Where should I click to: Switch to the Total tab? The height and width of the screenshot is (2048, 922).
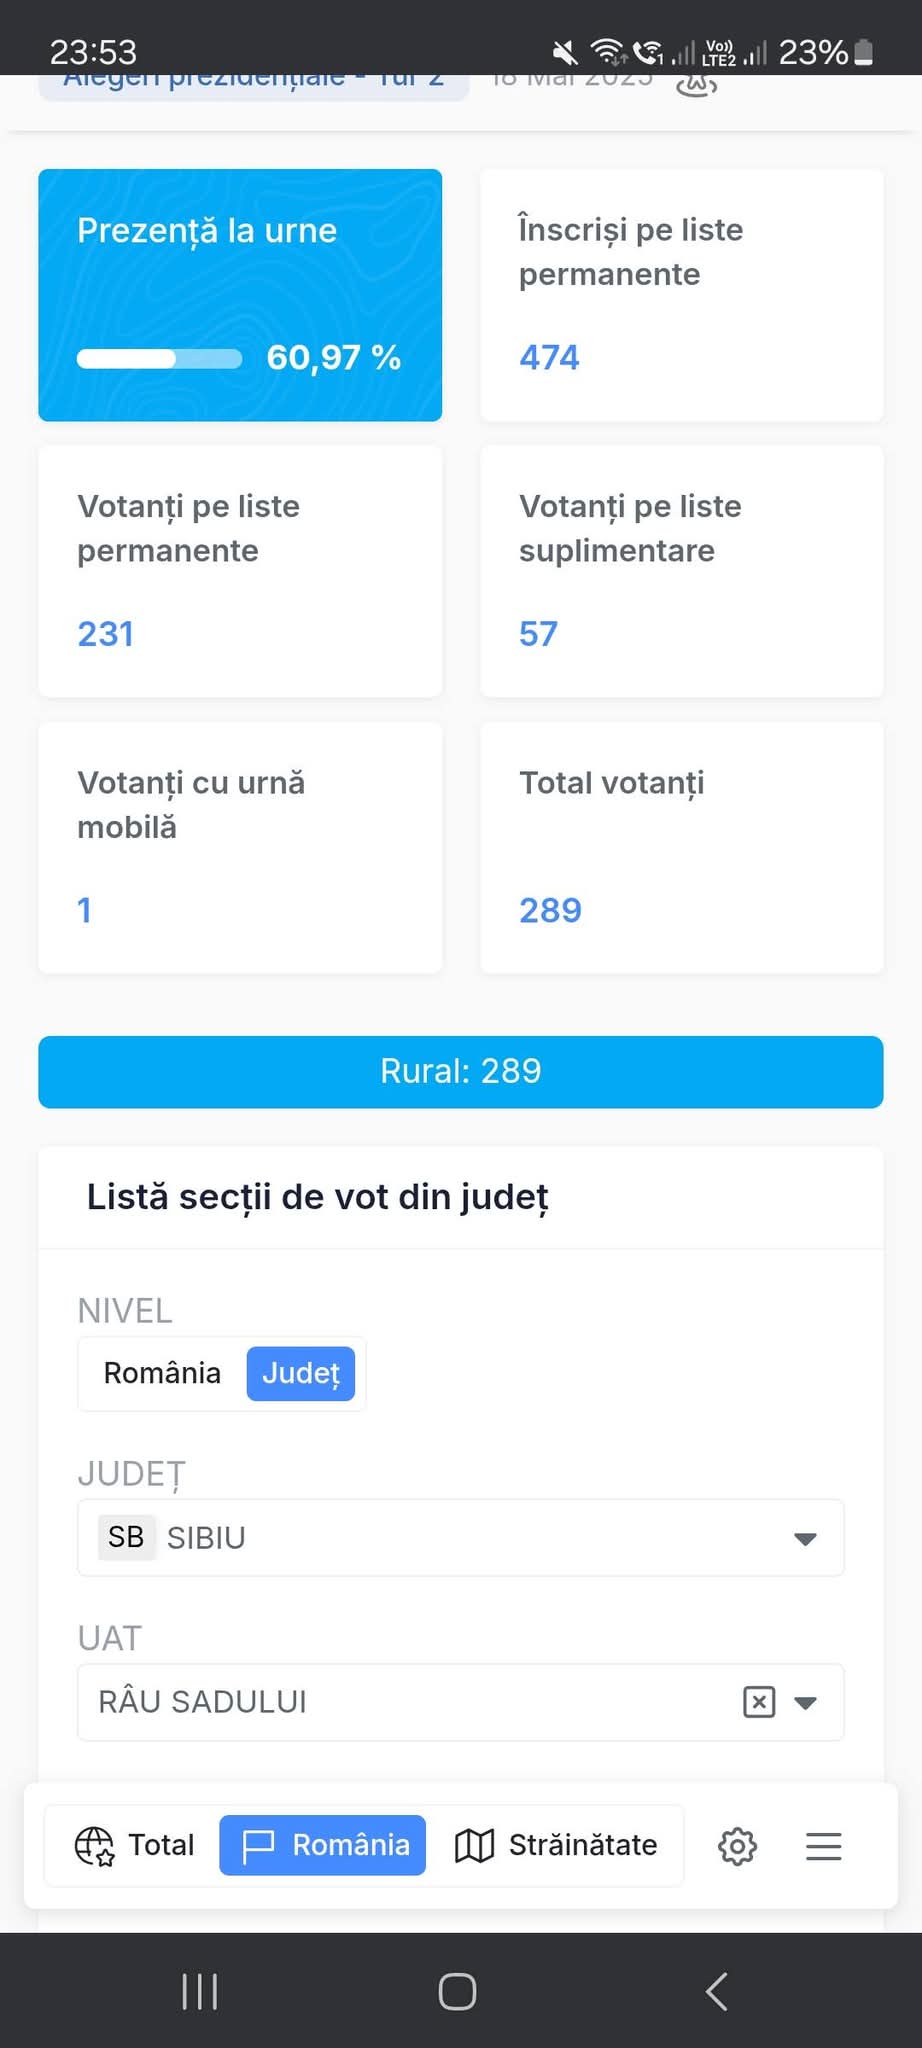[x=134, y=1845]
